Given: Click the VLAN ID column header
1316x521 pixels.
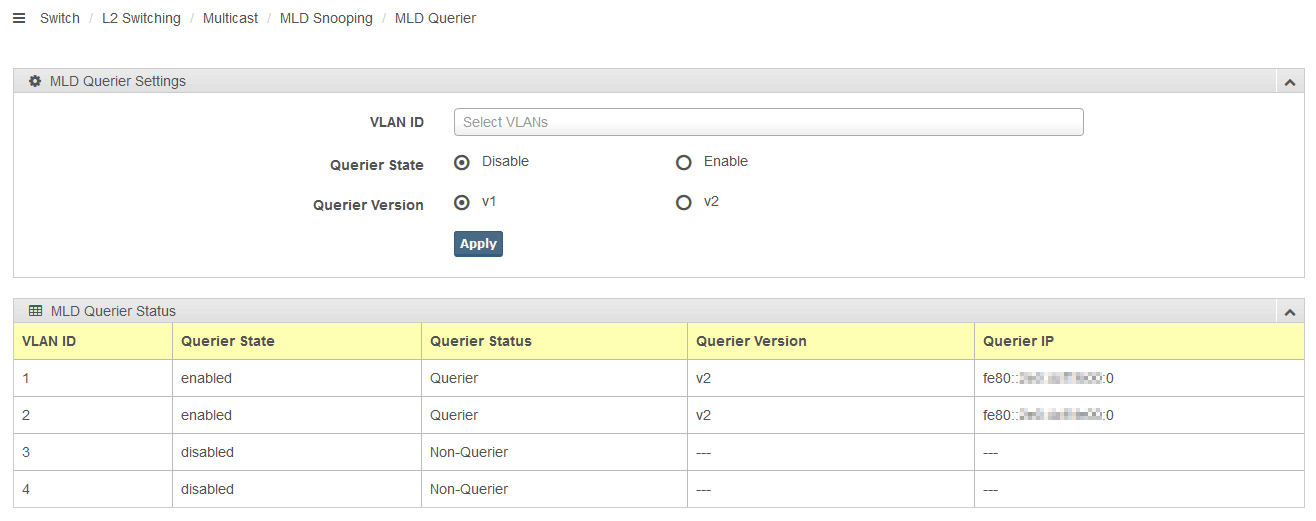Looking at the screenshot, I should [x=49, y=341].
